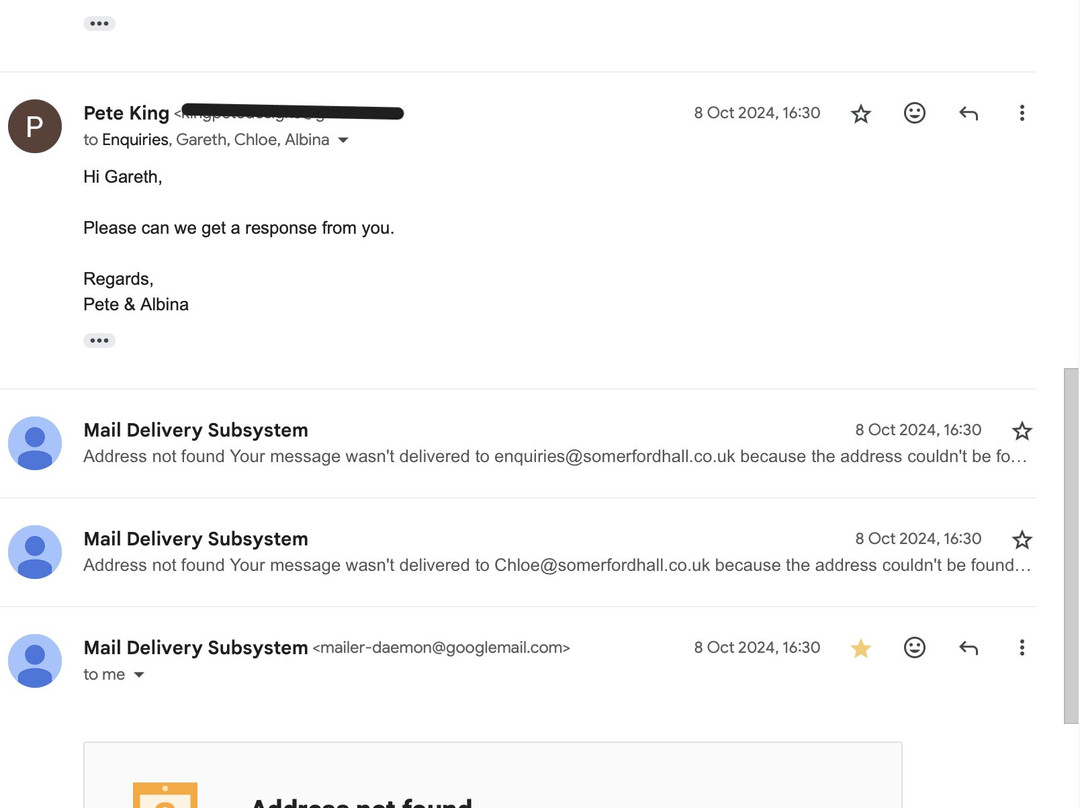The height and width of the screenshot is (808, 1080).
Task: Reply to the mailer-daemon message
Action: coord(968,648)
